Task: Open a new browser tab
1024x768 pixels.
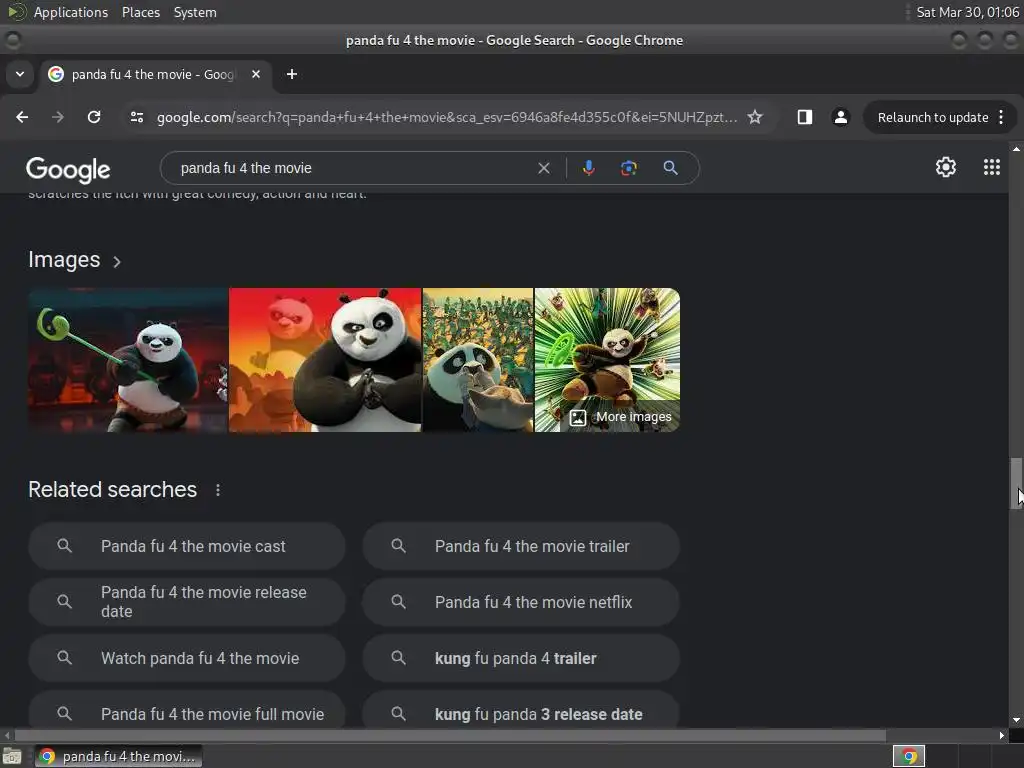Action: click(x=292, y=74)
